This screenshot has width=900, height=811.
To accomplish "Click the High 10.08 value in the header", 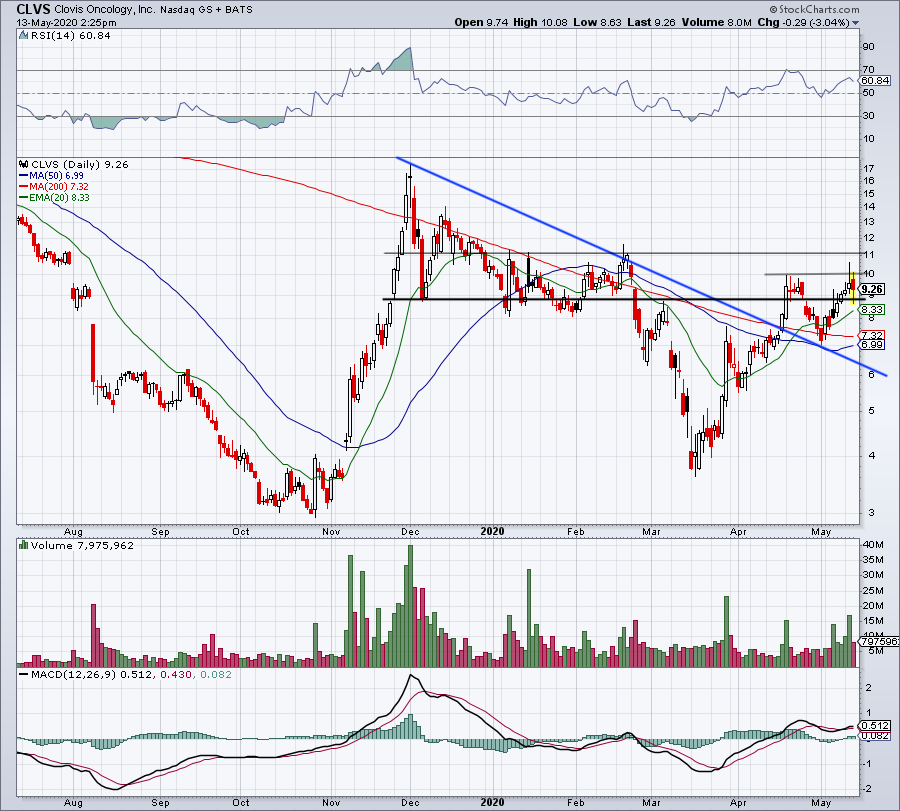I will coord(541,22).
